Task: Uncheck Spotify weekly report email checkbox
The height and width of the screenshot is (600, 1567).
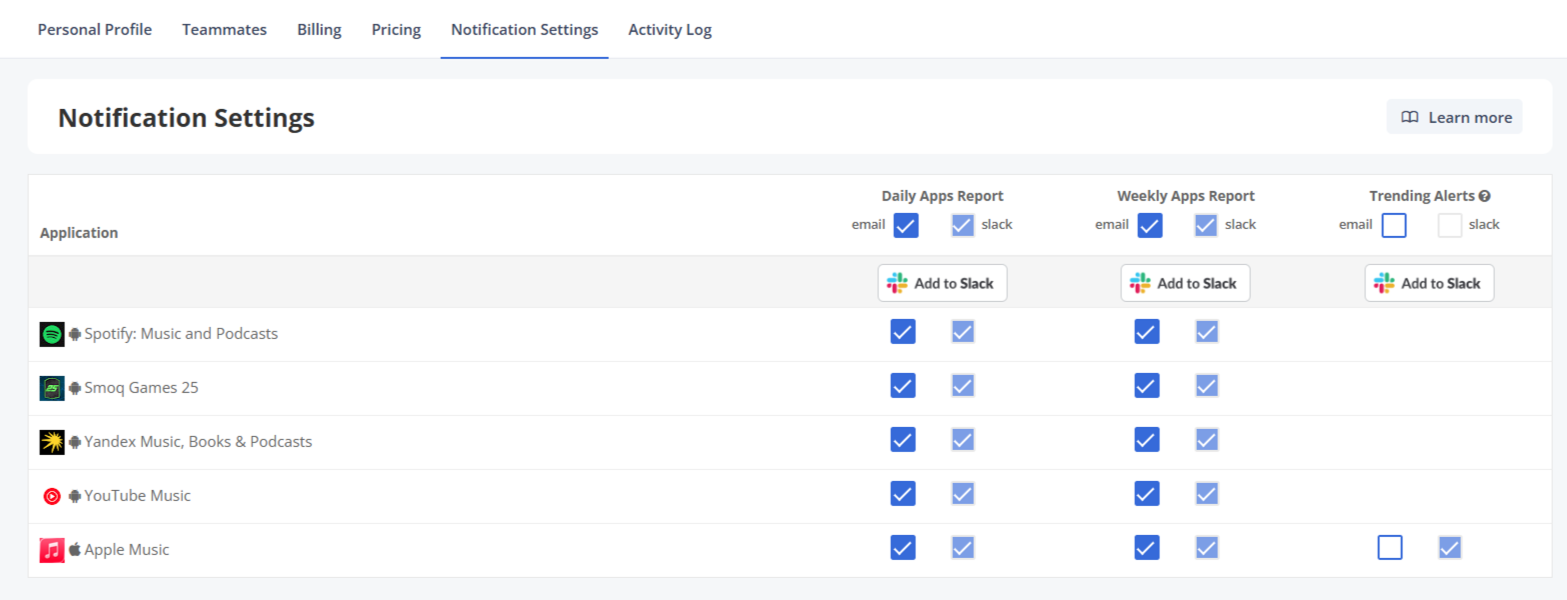Action: (x=1147, y=331)
